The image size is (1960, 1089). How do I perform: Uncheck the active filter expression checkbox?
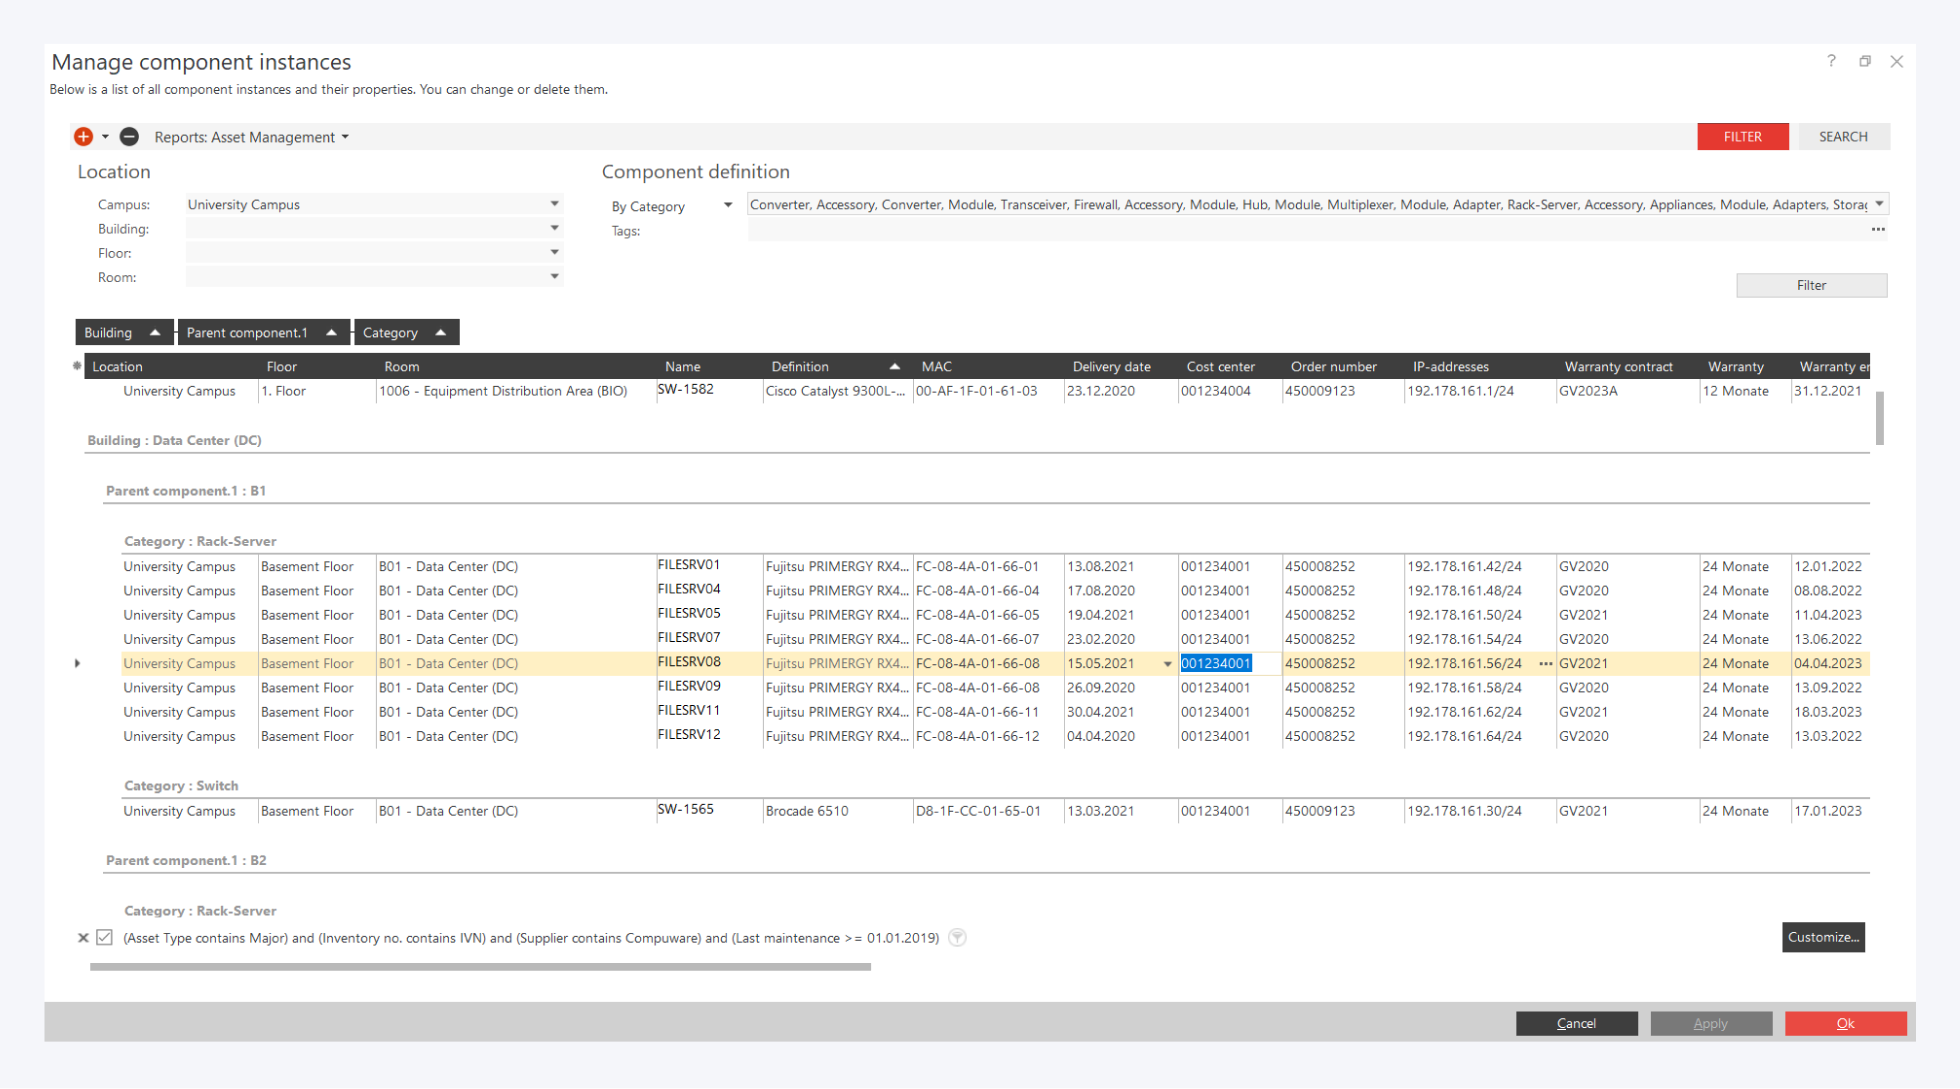tap(104, 938)
